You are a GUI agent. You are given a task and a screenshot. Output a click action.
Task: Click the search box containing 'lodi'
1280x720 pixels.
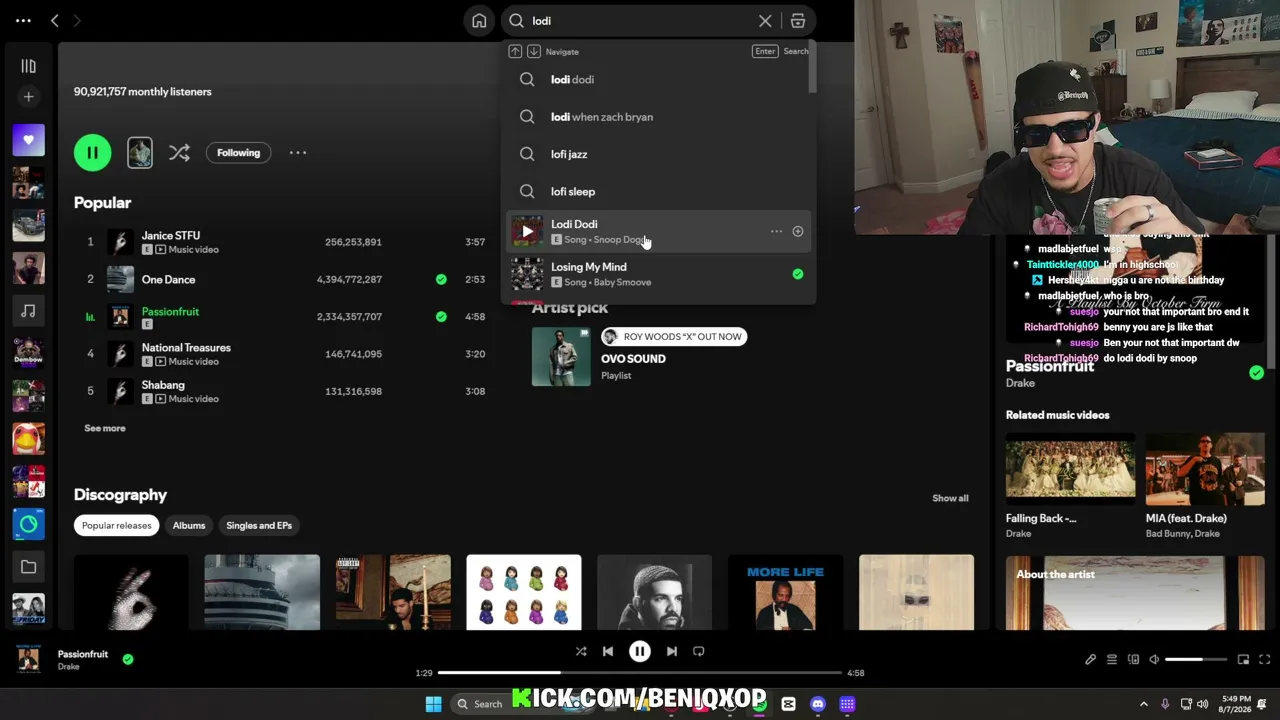coord(640,21)
